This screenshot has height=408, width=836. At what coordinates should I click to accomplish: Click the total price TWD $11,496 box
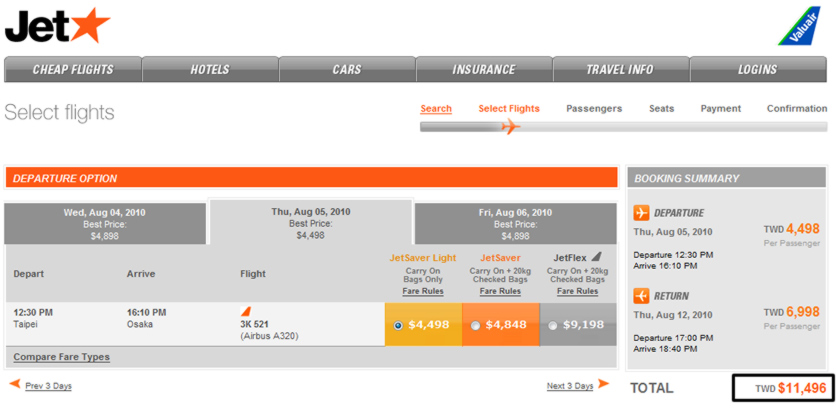pyautogui.click(x=783, y=388)
